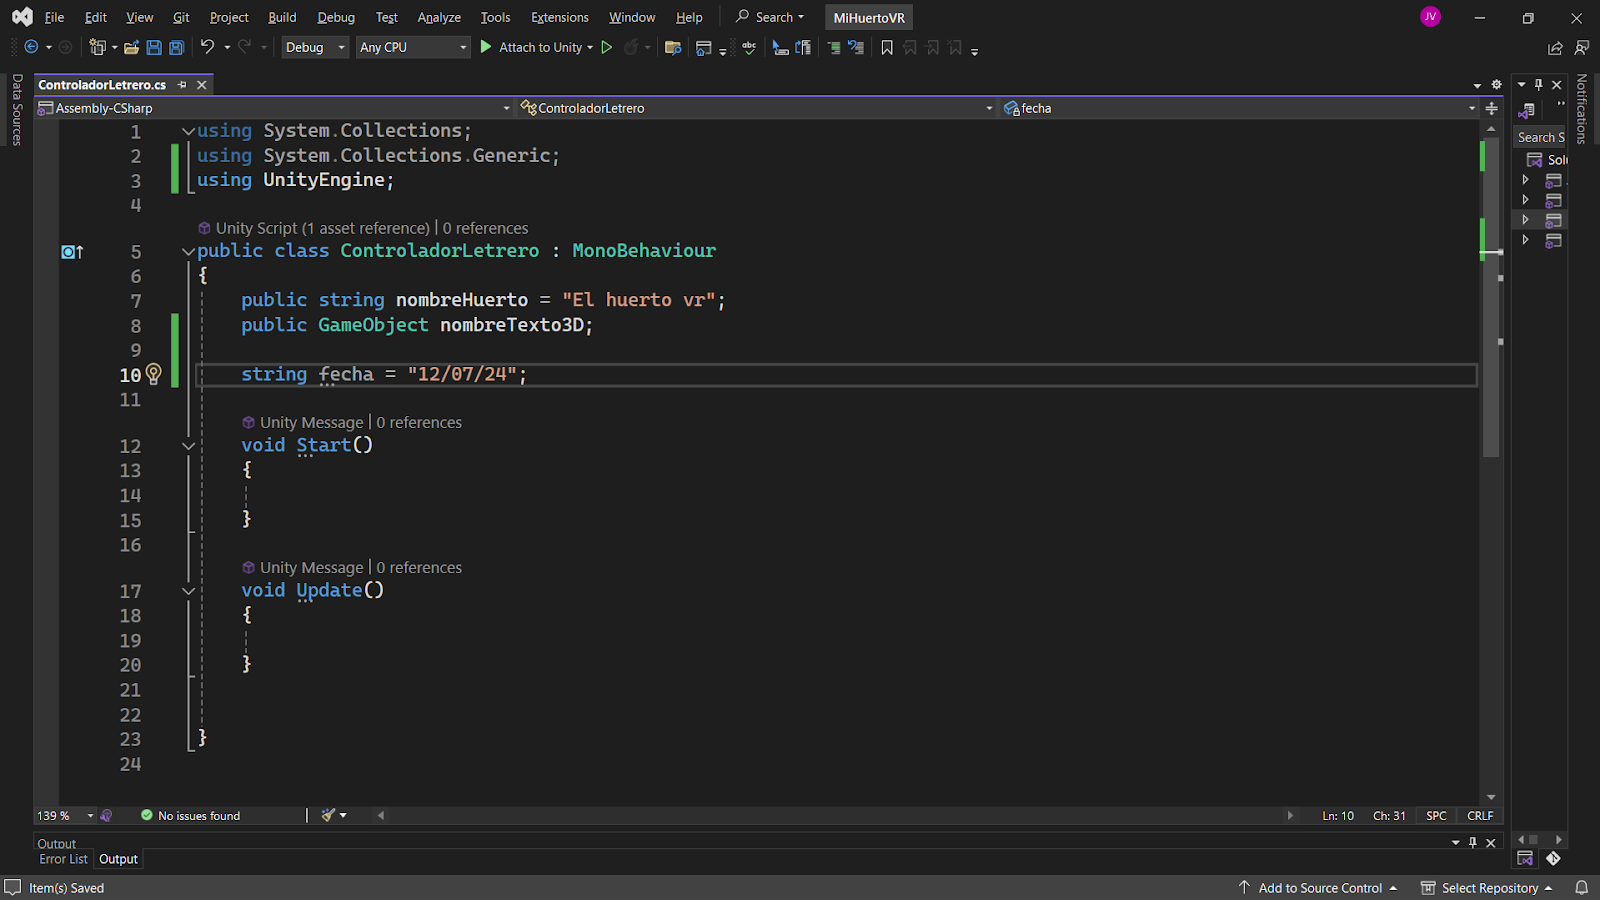Click the split editor icon above the scrollbar
Image resolution: width=1600 pixels, height=900 pixels.
[x=1491, y=108]
